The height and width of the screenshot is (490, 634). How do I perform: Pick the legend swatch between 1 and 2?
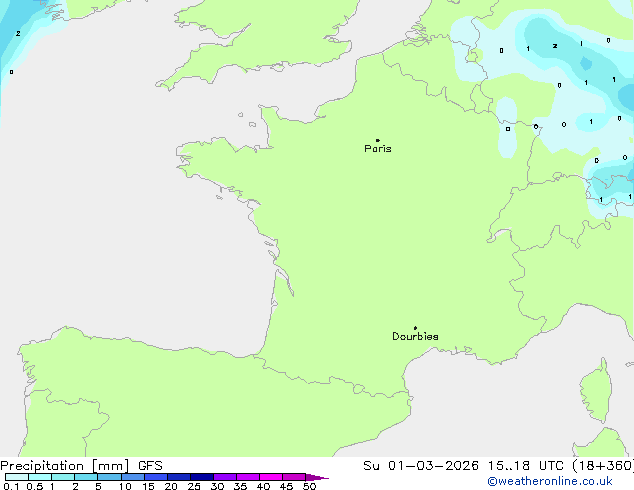pyautogui.click(x=63, y=477)
